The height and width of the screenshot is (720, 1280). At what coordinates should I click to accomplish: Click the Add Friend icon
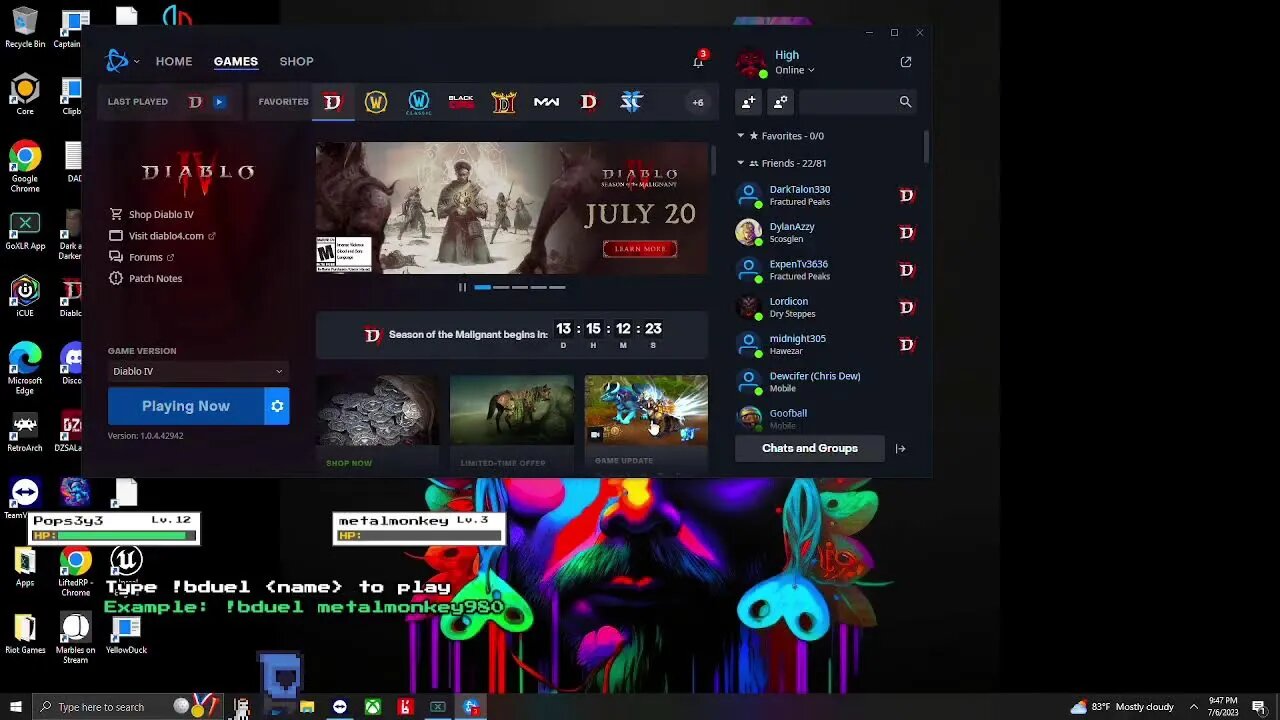[748, 101]
